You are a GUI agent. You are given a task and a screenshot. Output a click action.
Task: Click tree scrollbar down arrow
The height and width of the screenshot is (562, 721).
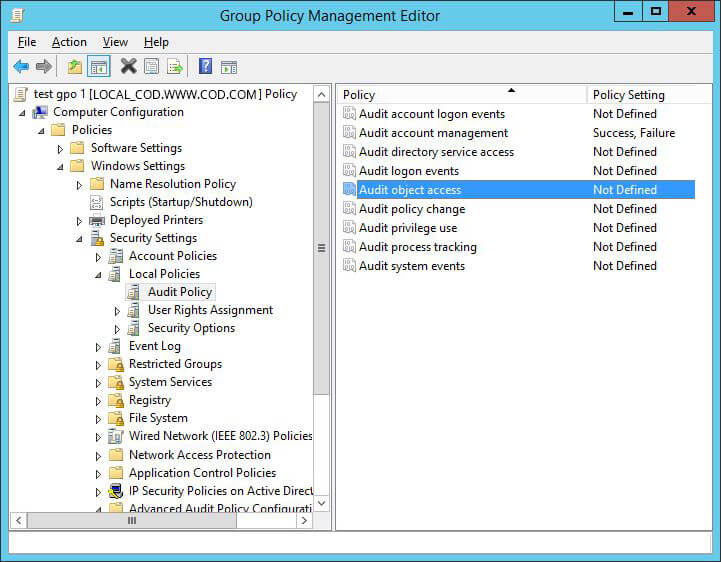tap(321, 503)
